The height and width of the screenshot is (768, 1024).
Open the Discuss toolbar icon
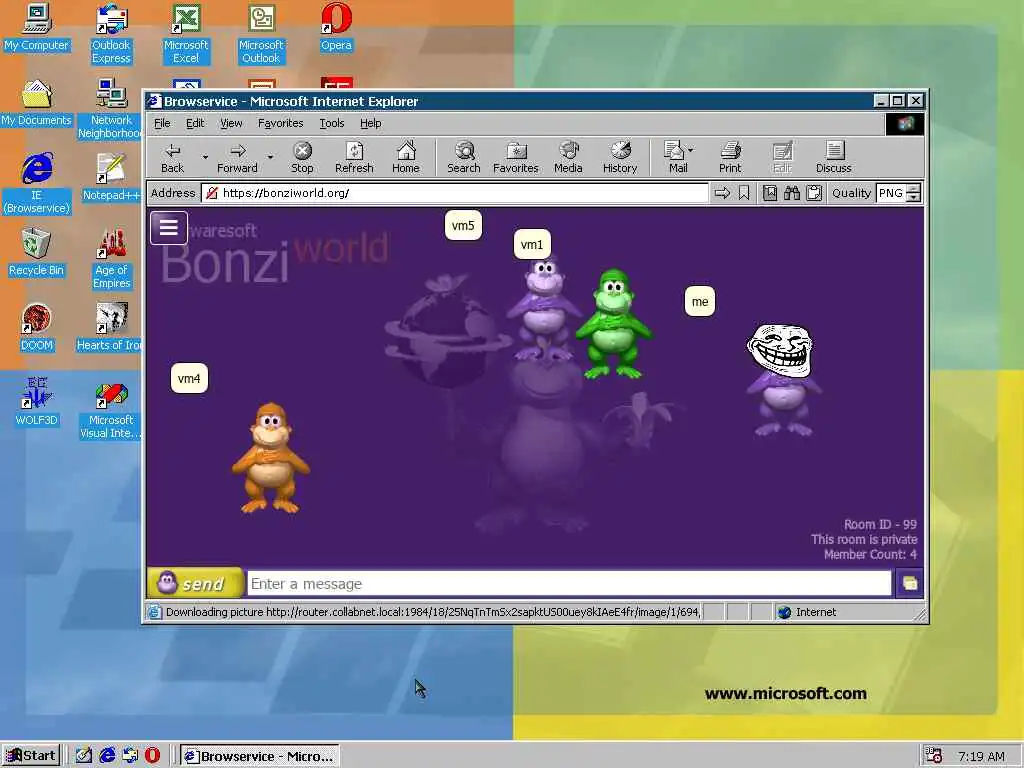[833, 157]
